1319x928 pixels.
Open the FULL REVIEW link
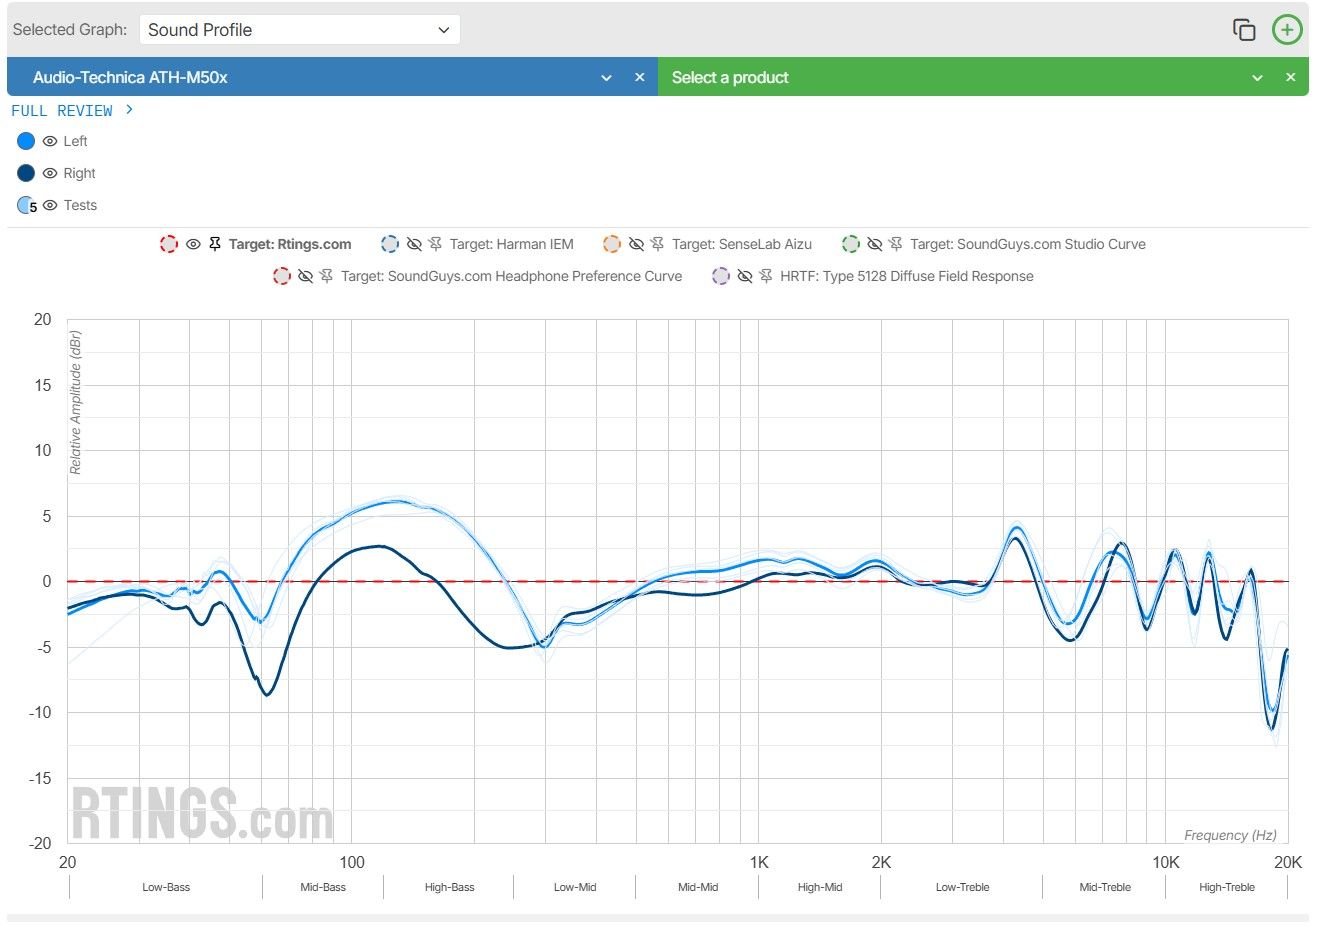pos(72,110)
